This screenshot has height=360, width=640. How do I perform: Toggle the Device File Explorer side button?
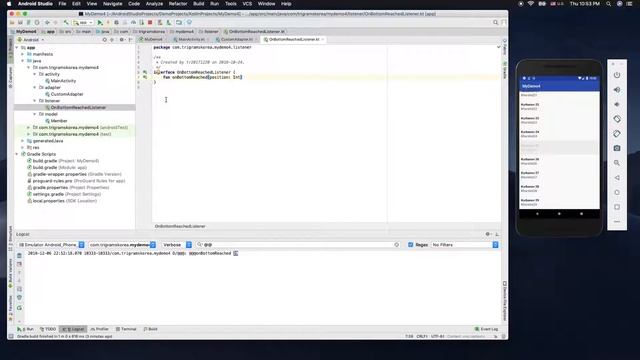tap(504, 300)
